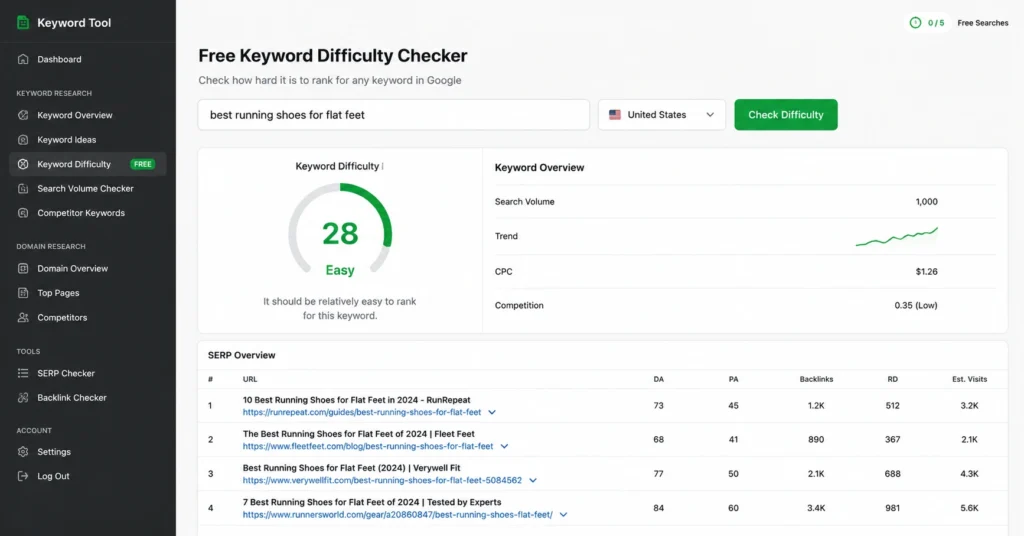Click the Check Difficulty button
The height and width of the screenshot is (536, 1024).
(x=786, y=115)
